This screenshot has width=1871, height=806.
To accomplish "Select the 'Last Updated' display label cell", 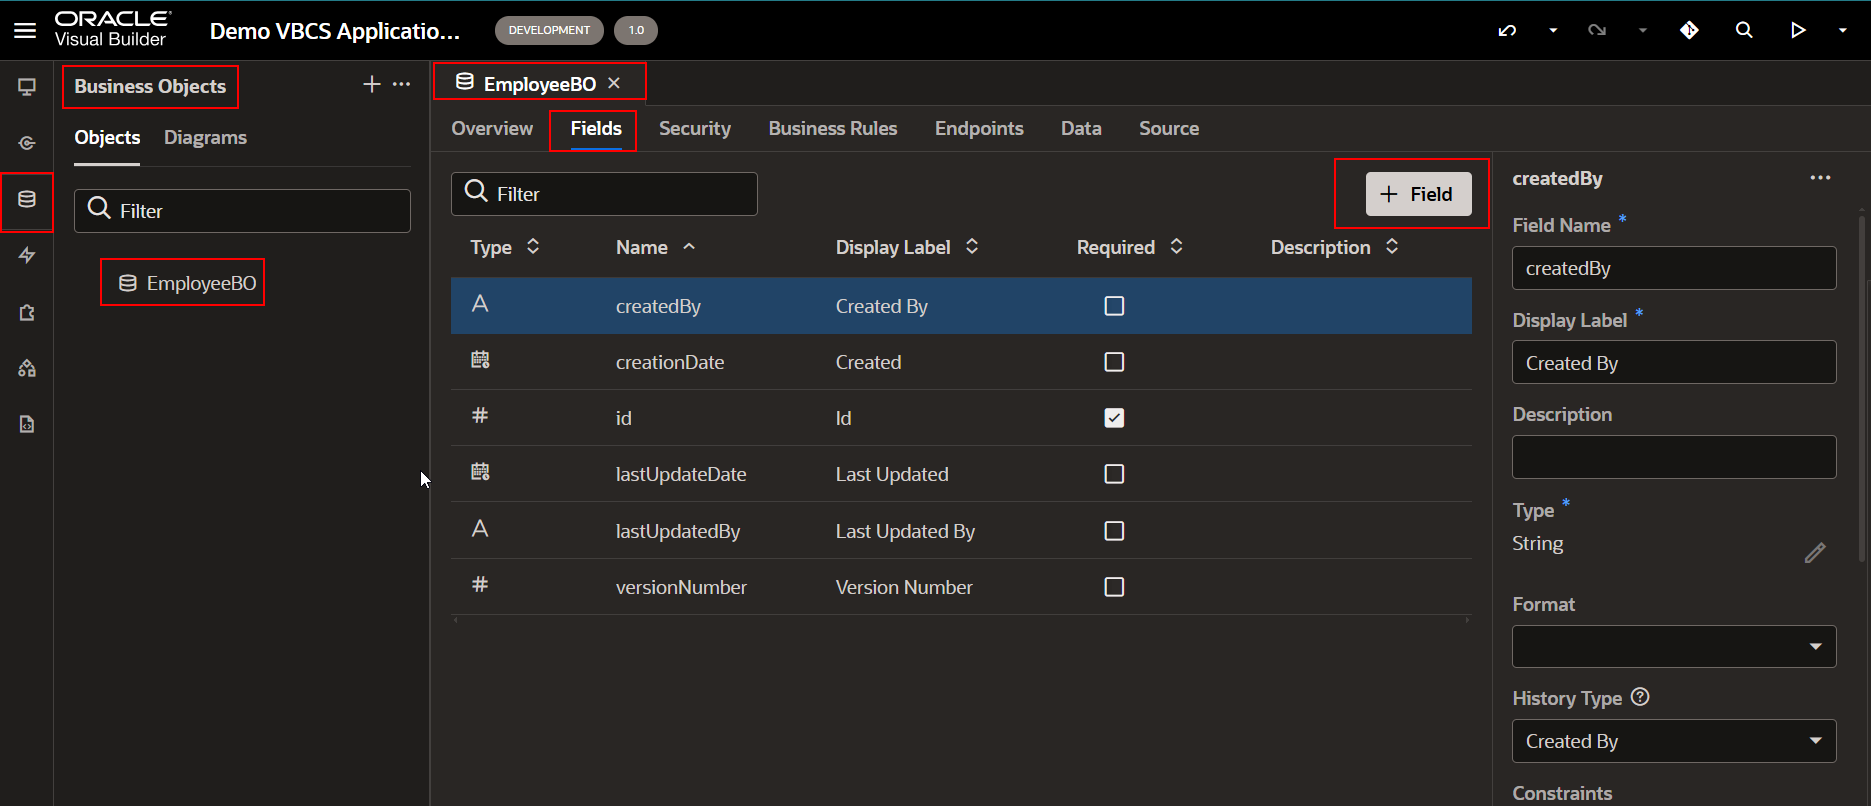I will click(x=892, y=474).
